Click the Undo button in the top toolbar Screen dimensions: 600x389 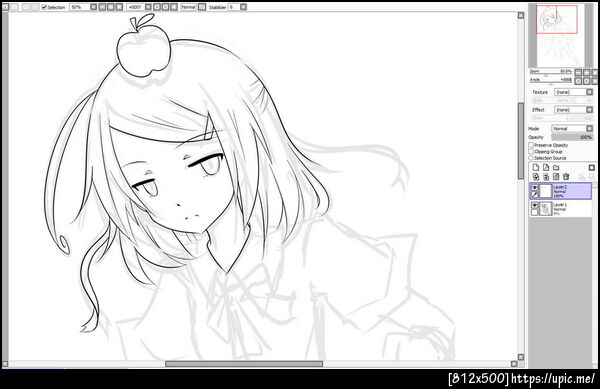(x=5, y=7)
